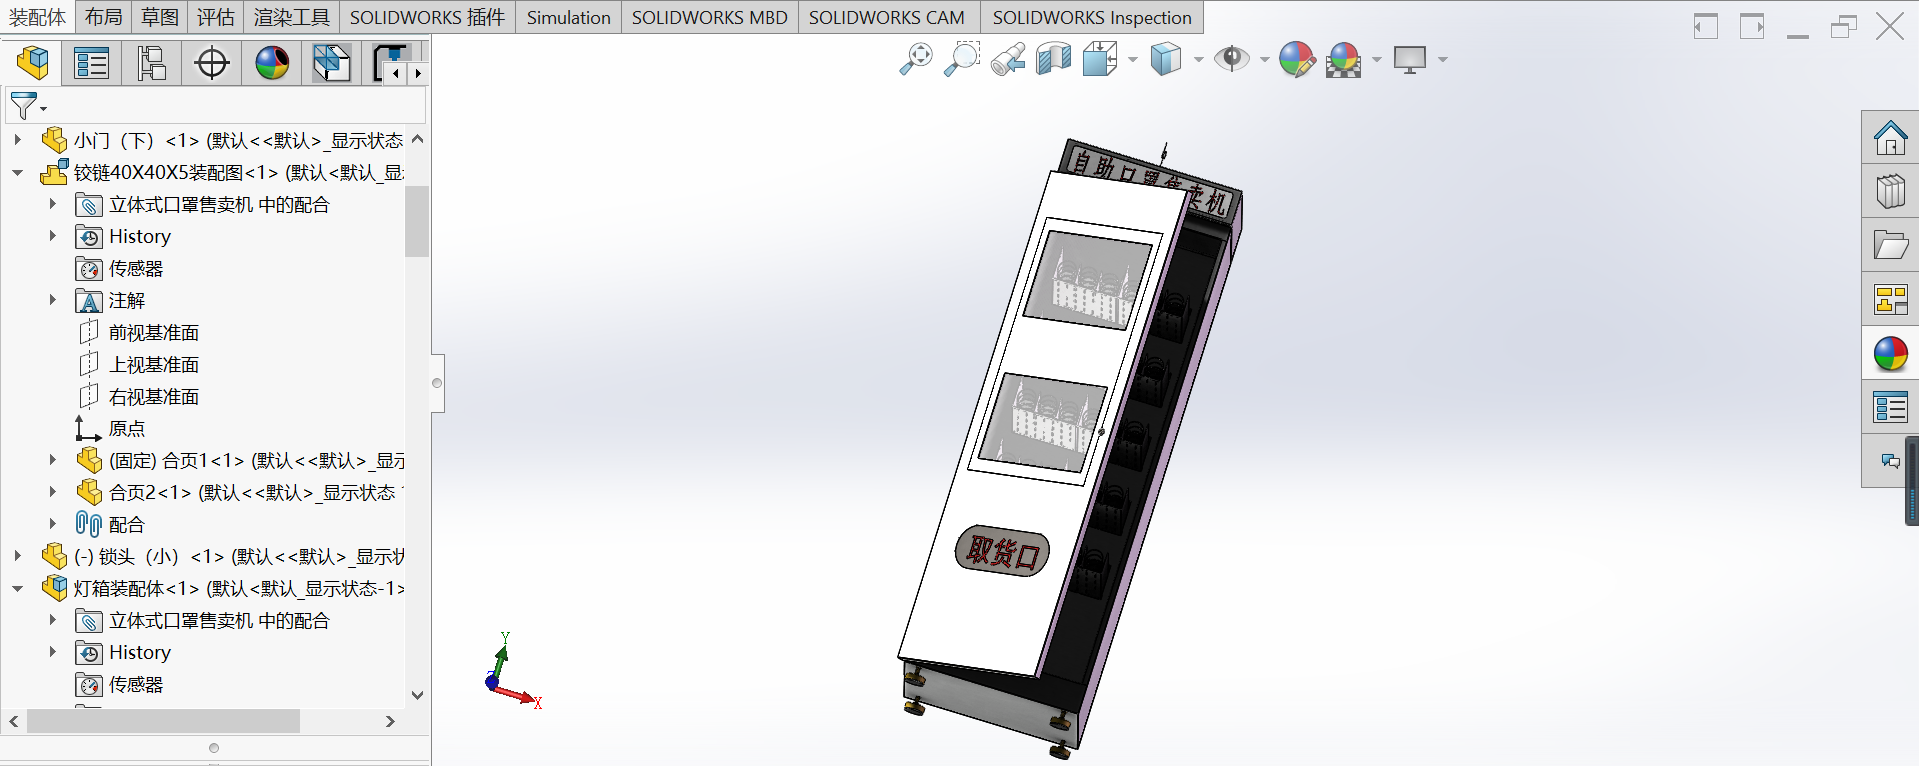Image resolution: width=1919 pixels, height=766 pixels.
Task: Click the Zoom to Fit icon
Action: pyautogui.click(x=915, y=59)
